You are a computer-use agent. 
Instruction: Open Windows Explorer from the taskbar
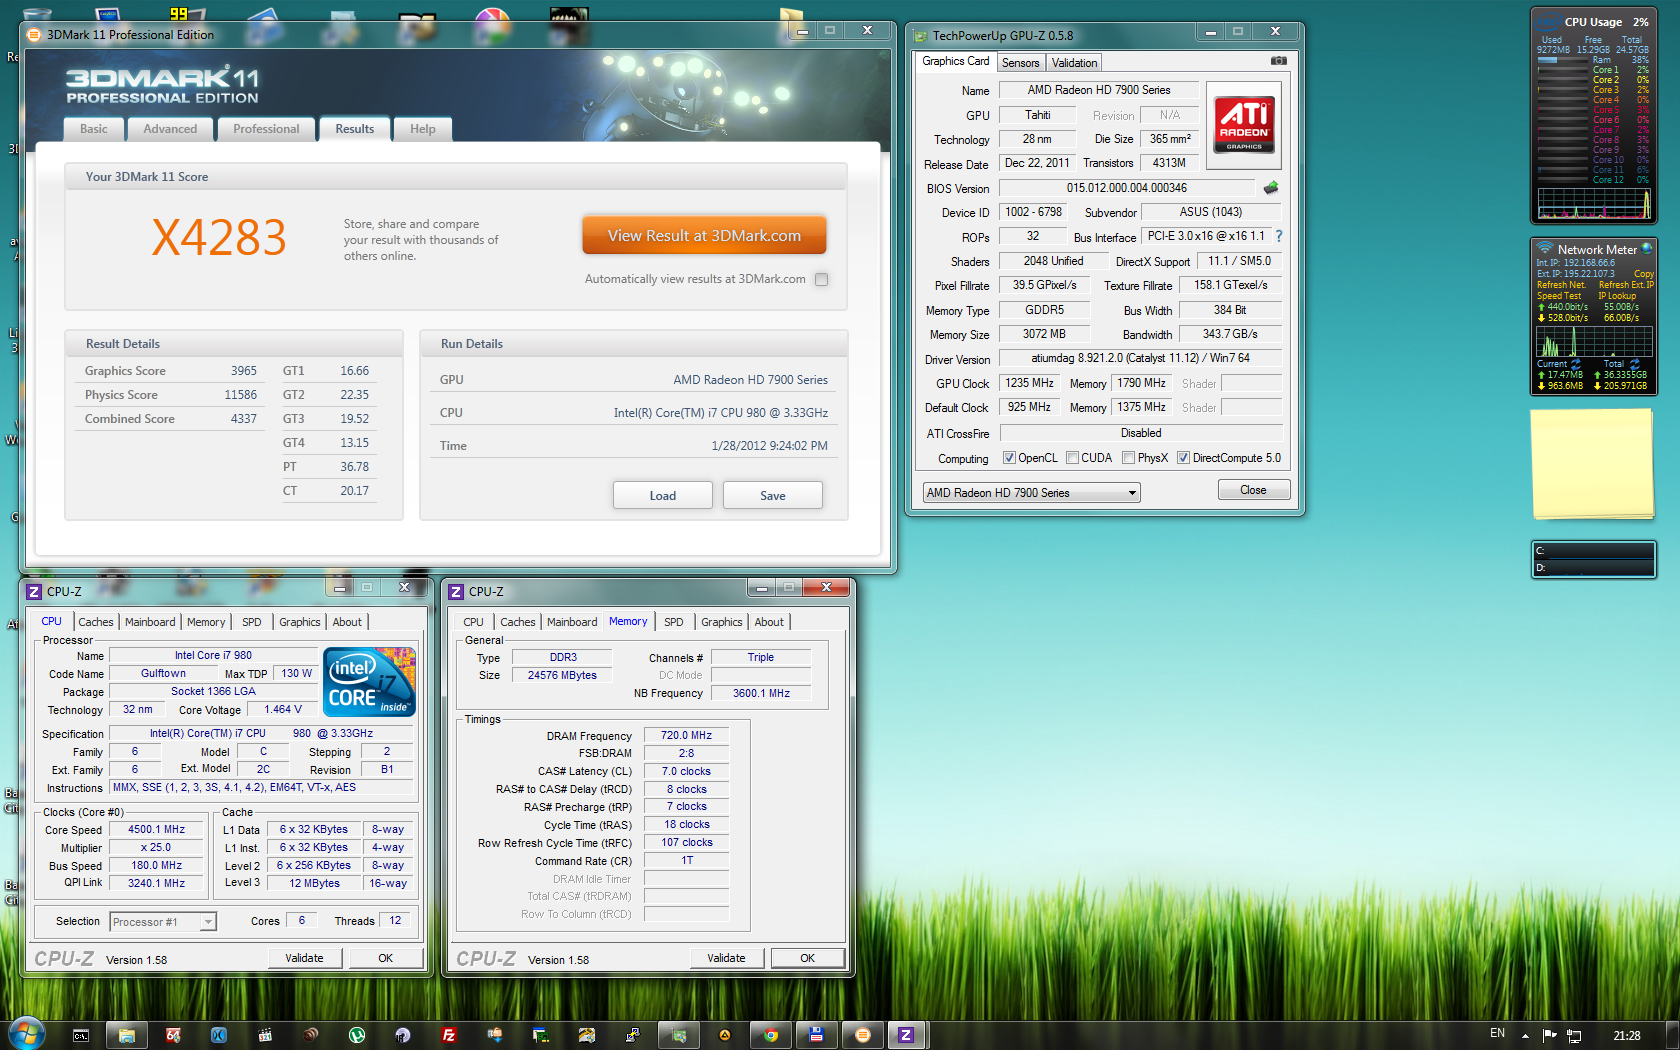click(x=127, y=1035)
